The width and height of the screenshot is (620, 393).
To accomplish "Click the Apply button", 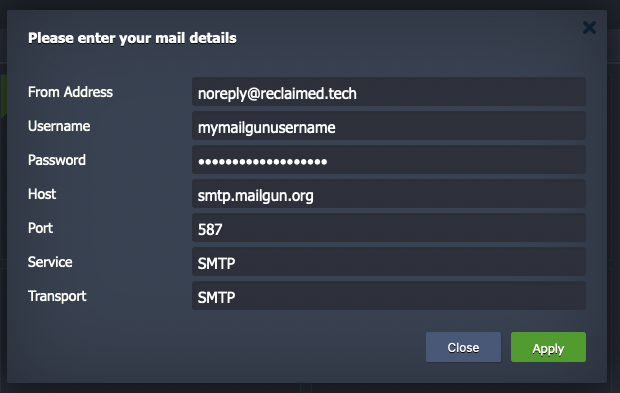I will click(548, 347).
